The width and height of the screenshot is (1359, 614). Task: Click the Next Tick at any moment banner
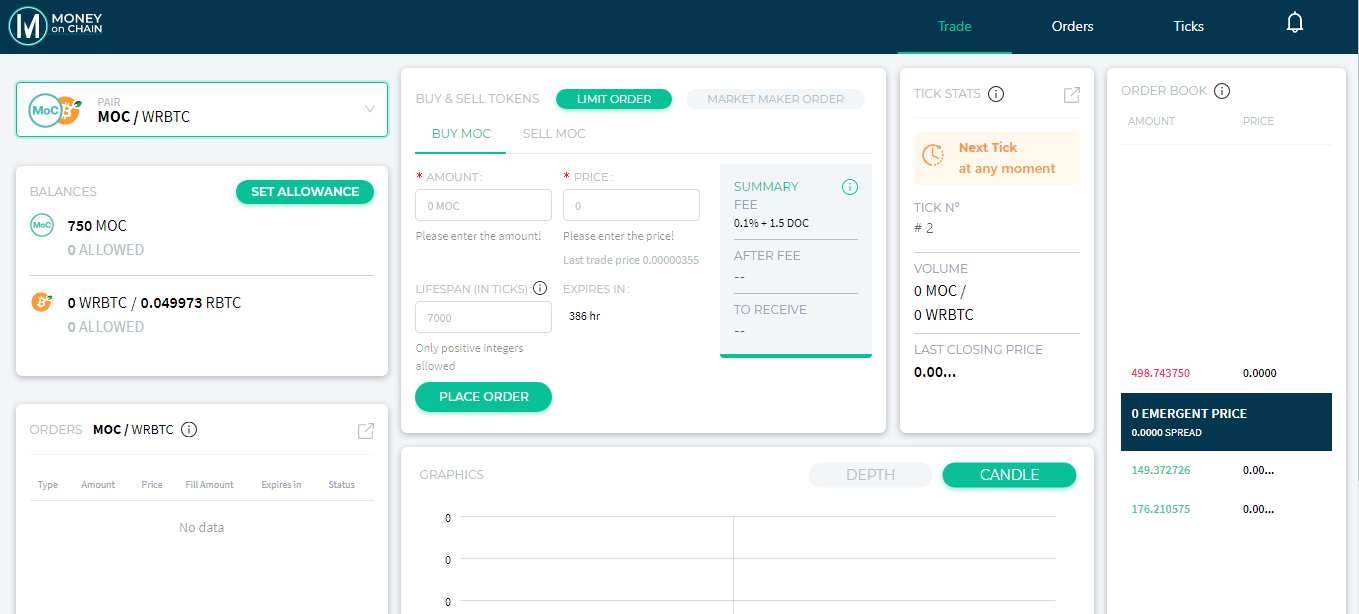[x=997, y=158]
